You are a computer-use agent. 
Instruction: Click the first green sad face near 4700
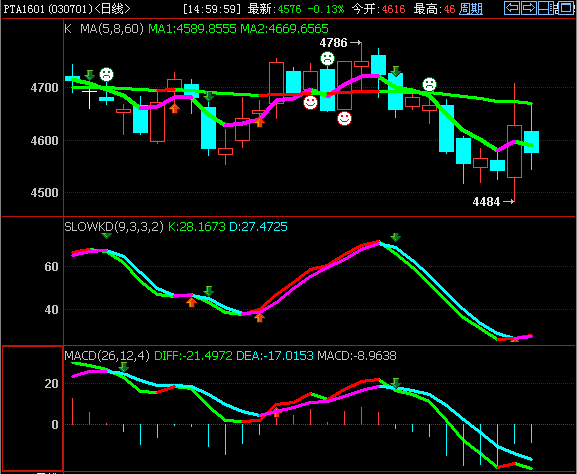point(106,74)
